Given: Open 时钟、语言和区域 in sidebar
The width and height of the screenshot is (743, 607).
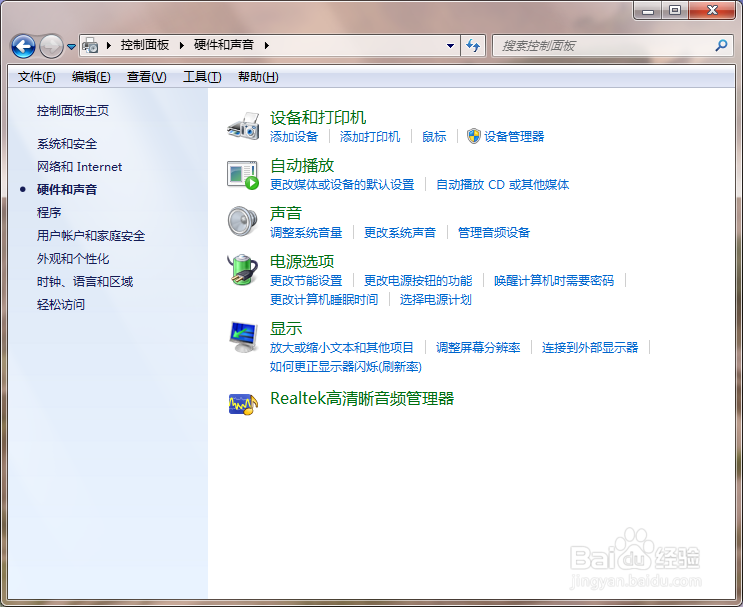Looking at the screenshot, I should pyautogui.click(x=85, y=281).
